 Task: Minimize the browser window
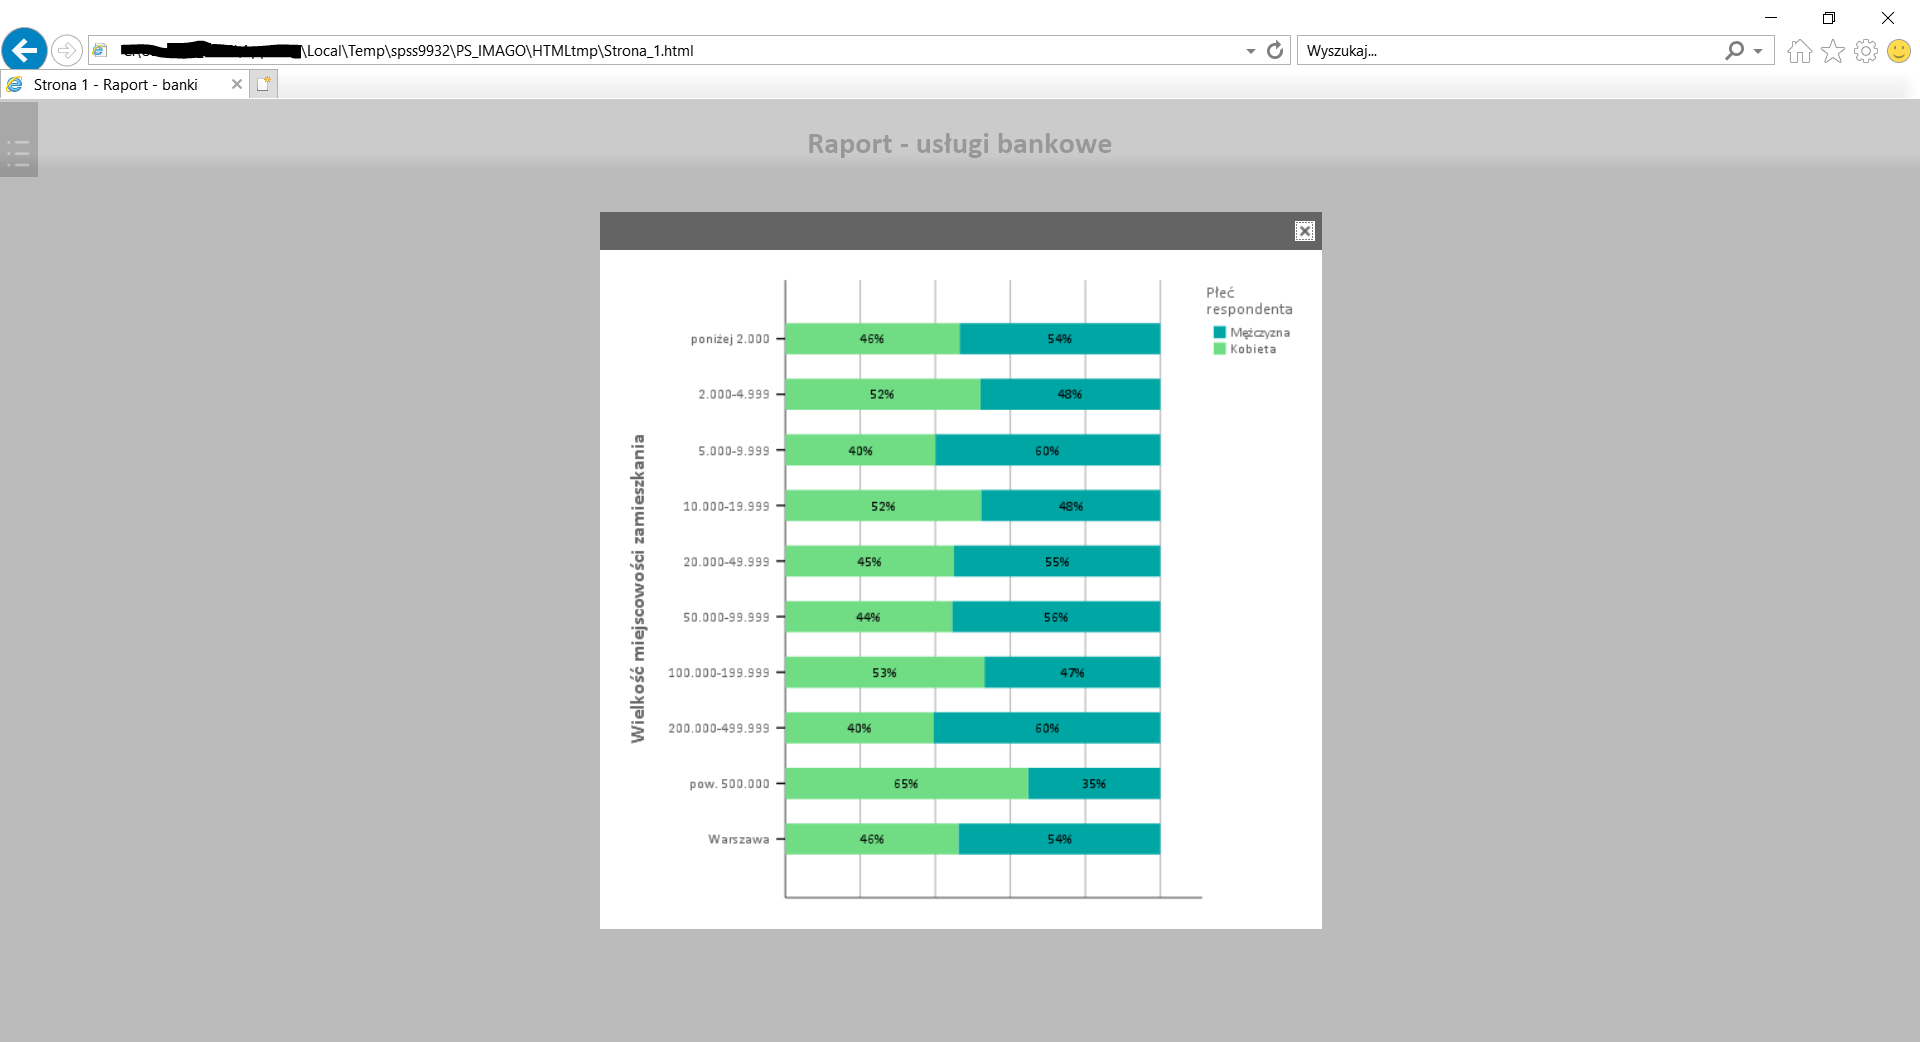(1771, 18)
